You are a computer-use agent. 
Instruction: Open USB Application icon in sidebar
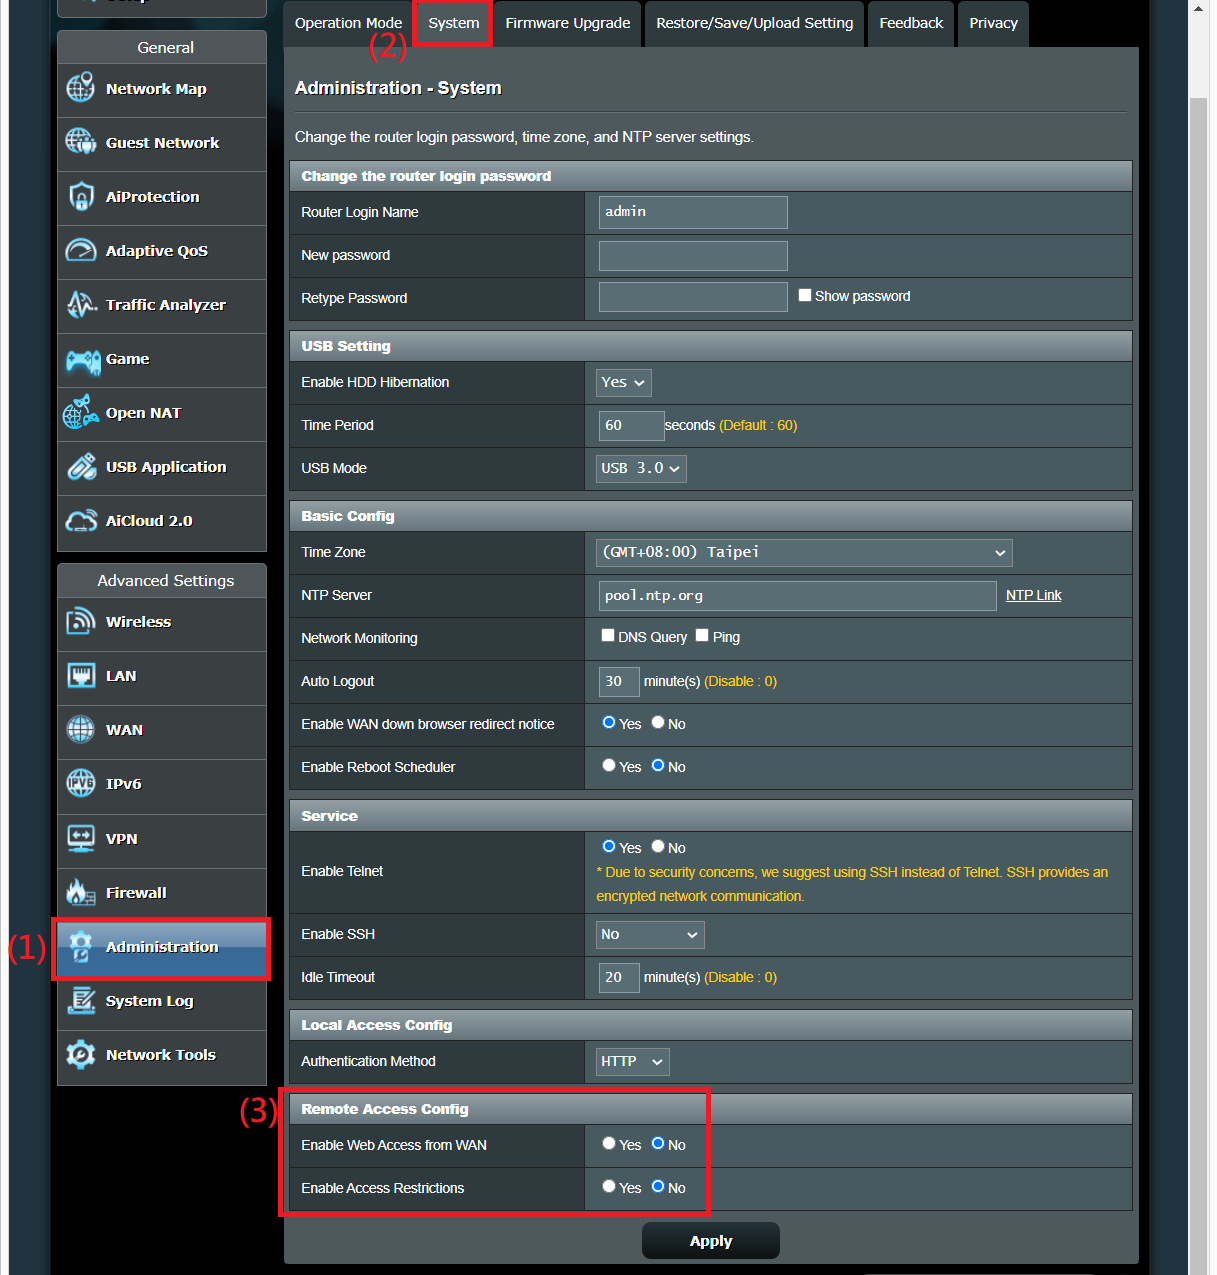(81, 467)
